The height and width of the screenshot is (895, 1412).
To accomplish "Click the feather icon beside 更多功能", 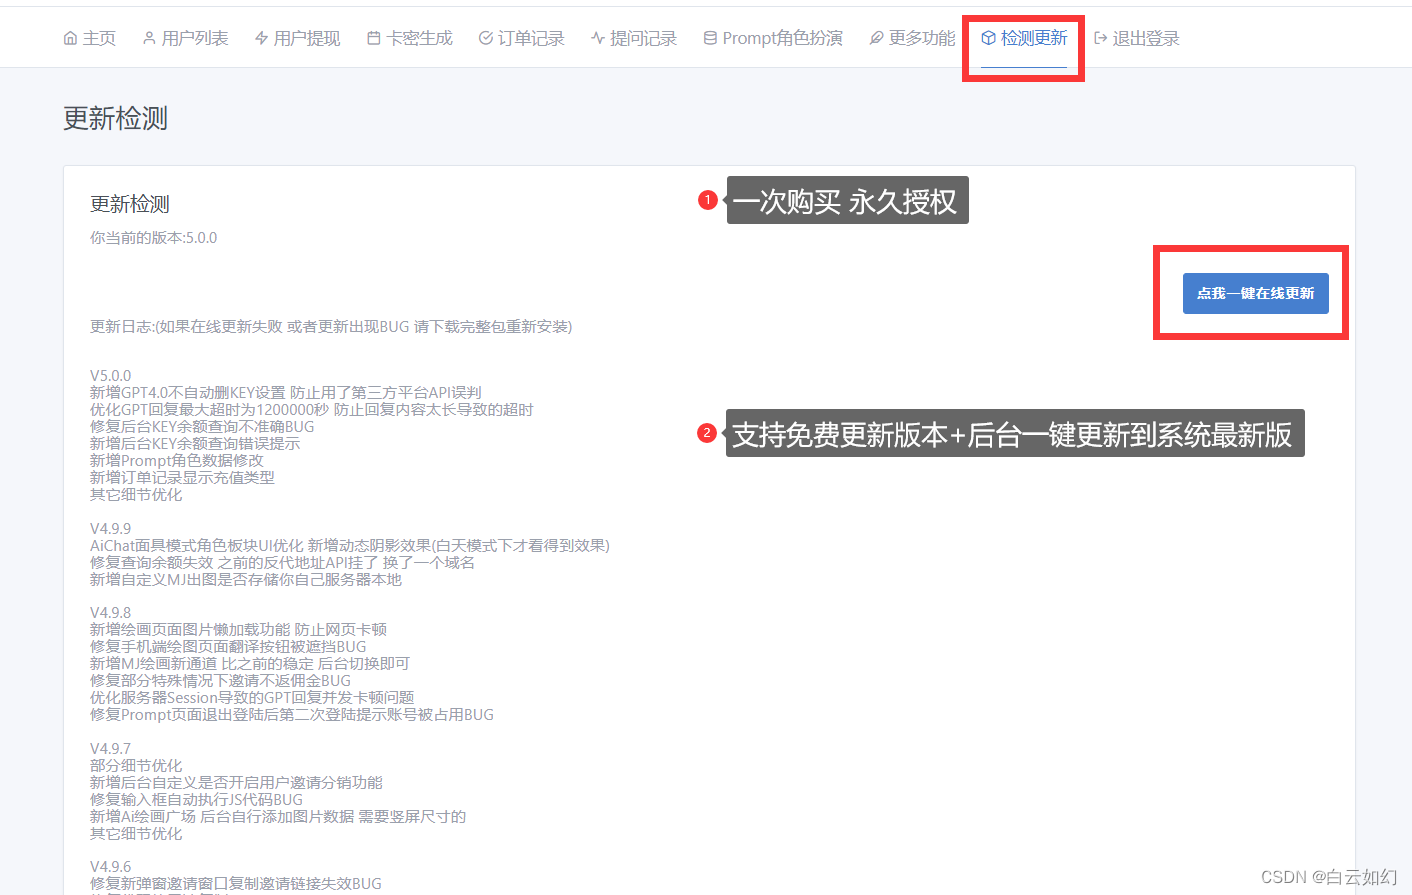I will [876, 38].
